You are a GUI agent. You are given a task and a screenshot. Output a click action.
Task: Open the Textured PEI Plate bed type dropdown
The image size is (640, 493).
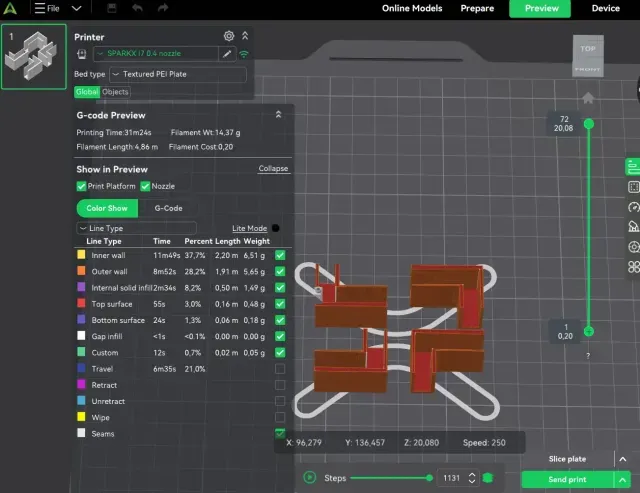point(178,74)
